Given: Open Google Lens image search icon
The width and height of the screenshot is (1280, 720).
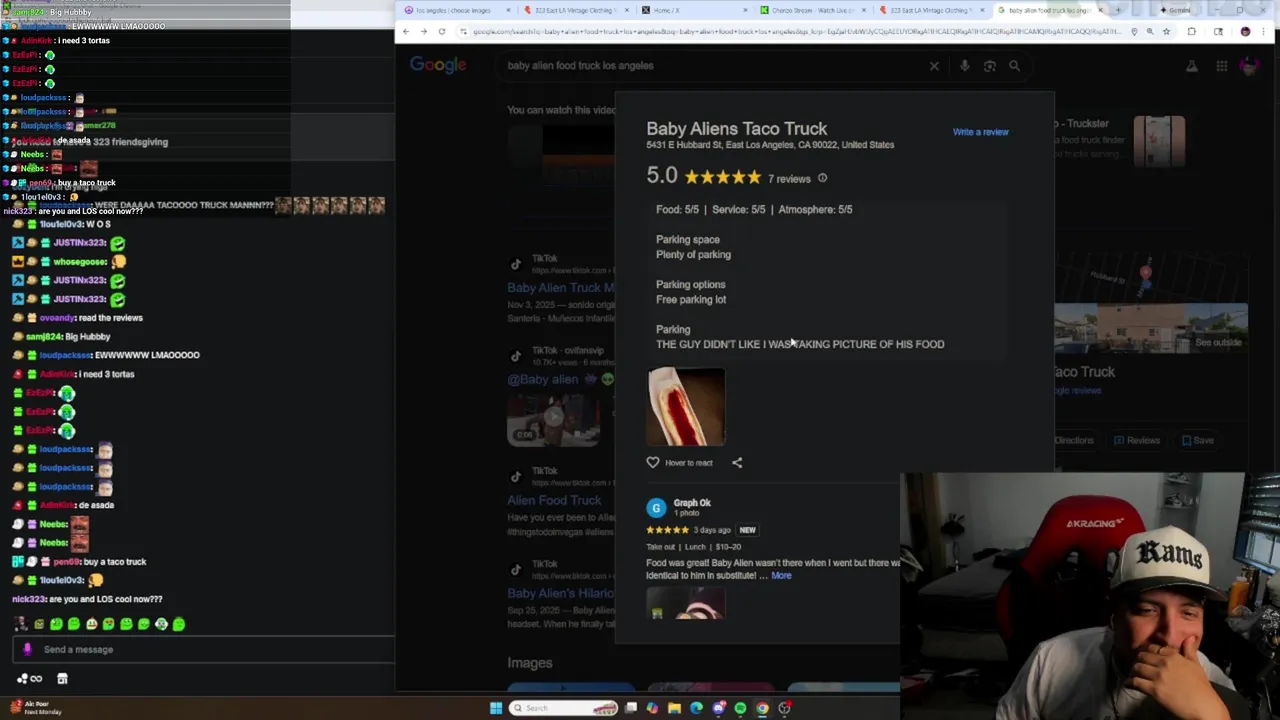Looking at the screenshot, I should pyautogui.click(x=989, y=66).
